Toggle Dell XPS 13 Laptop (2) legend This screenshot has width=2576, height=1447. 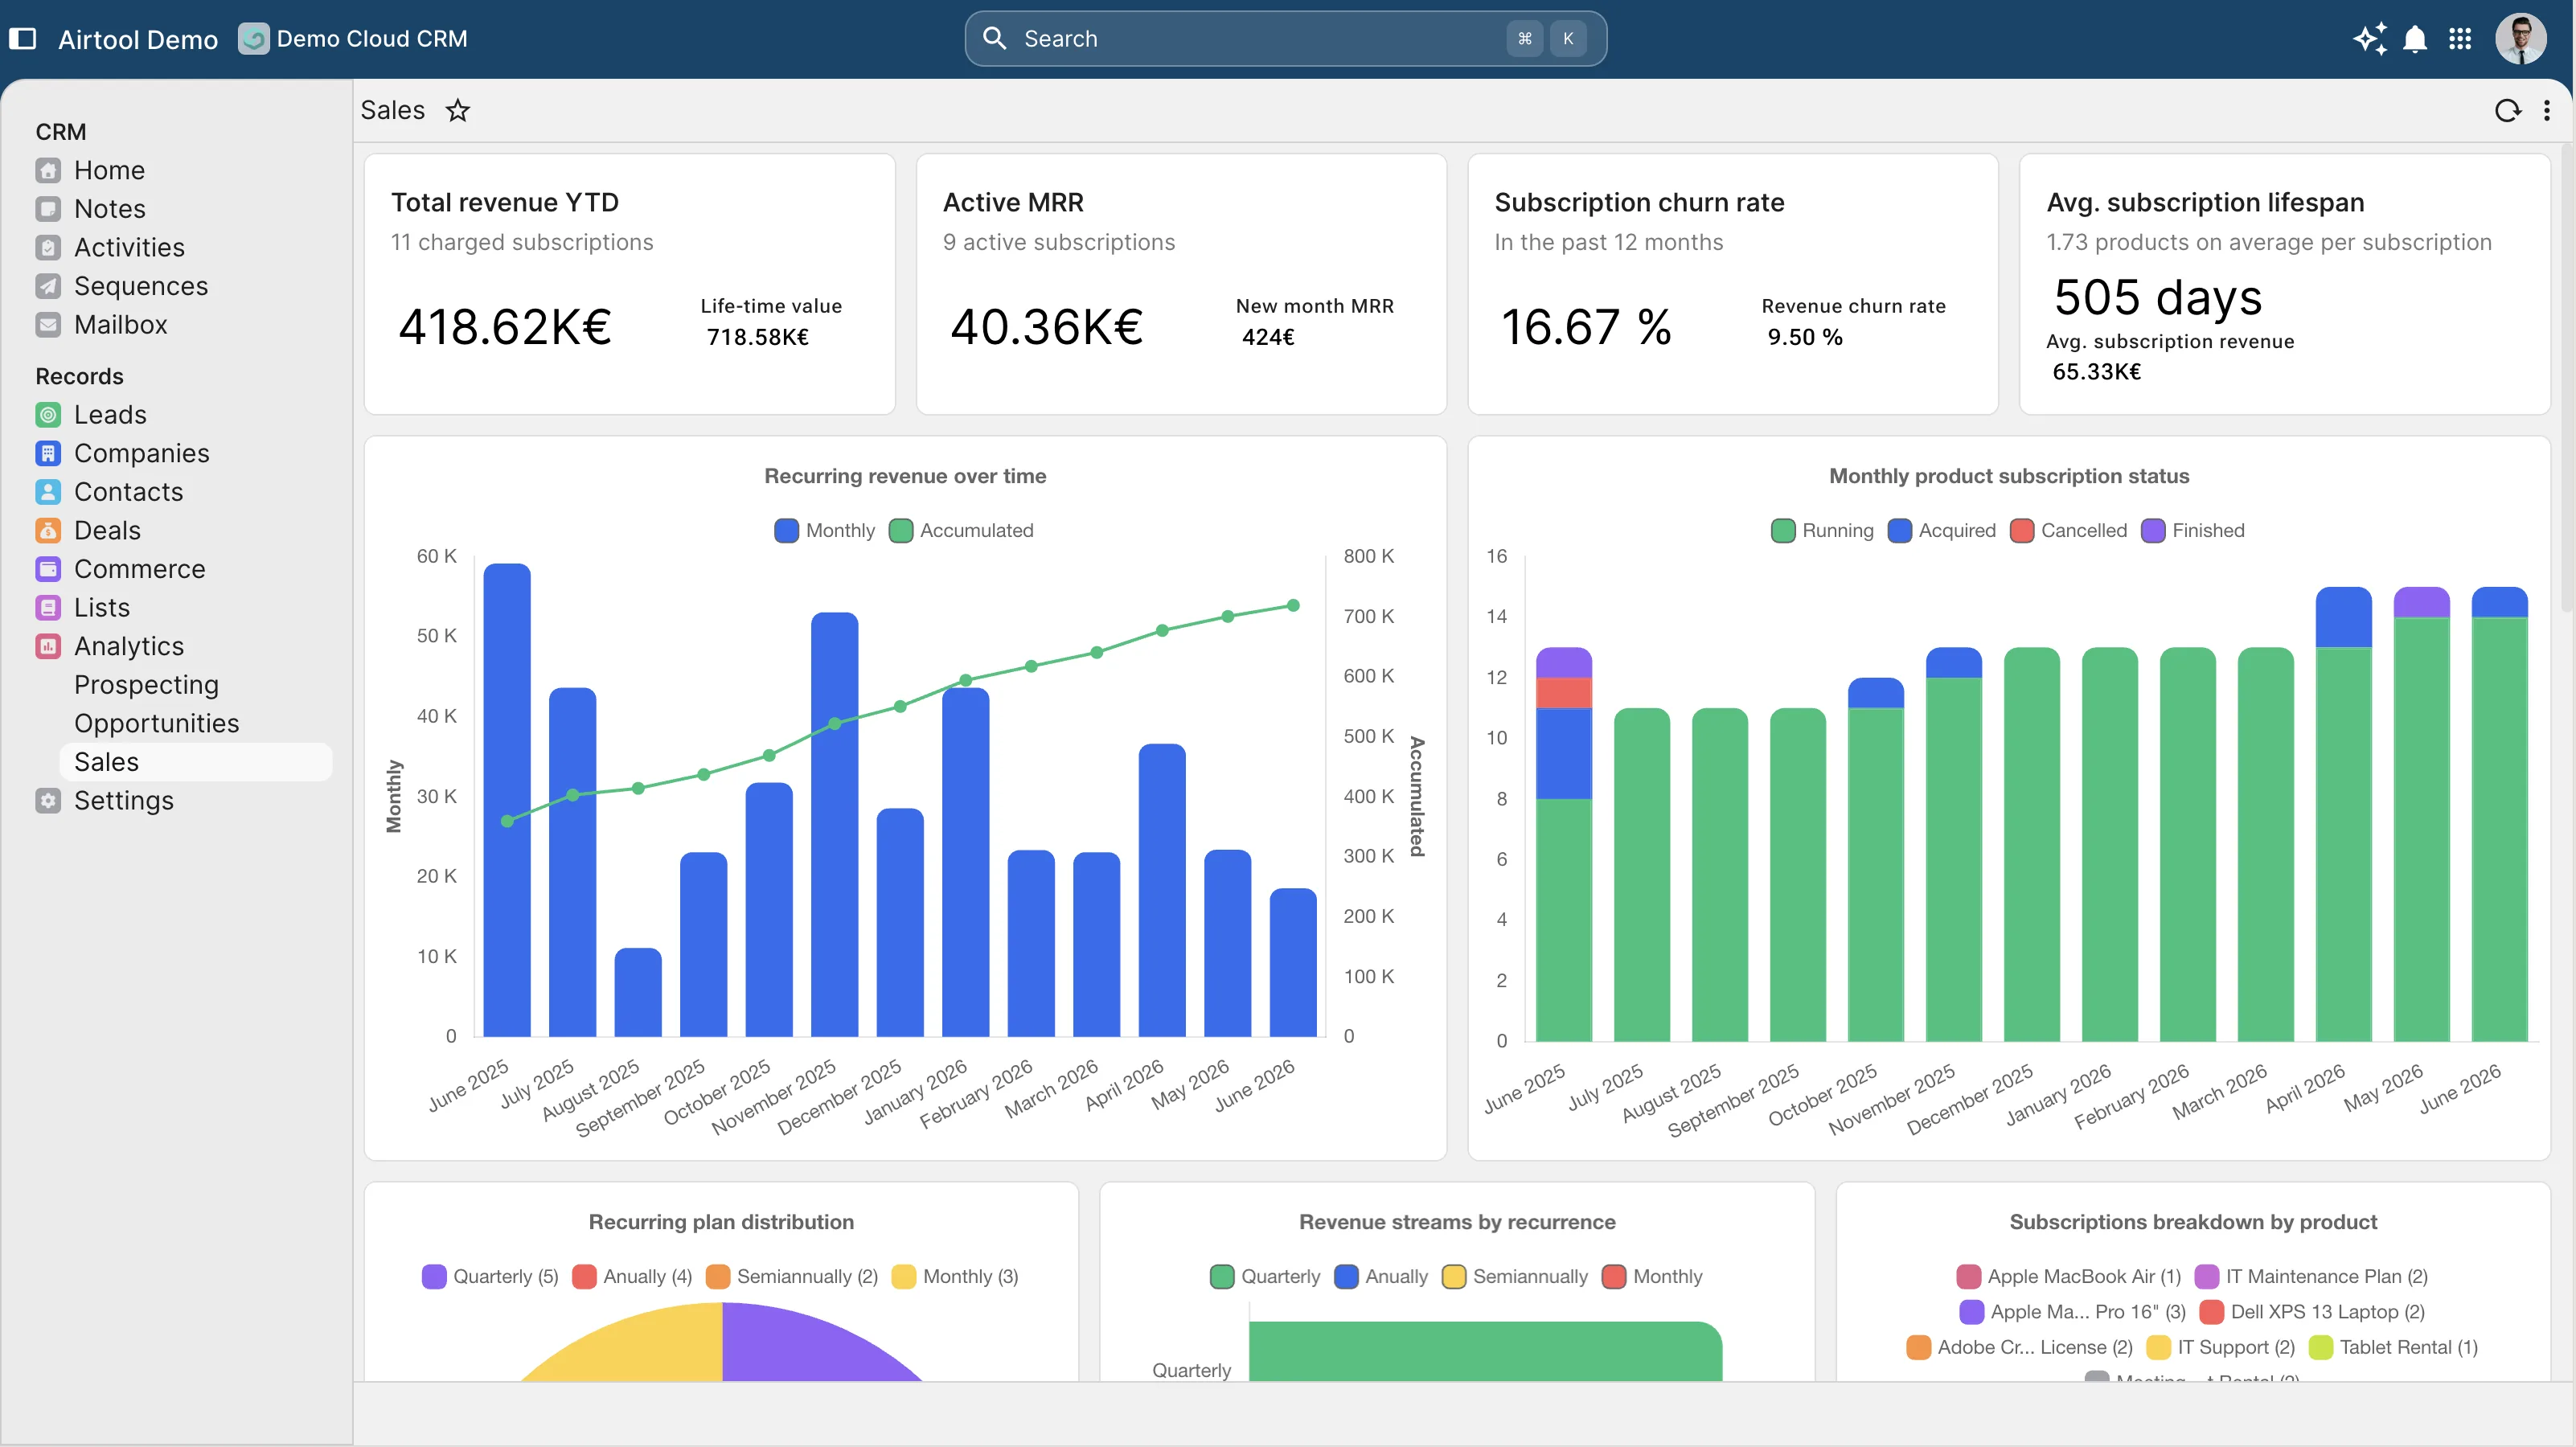pos(2312,1312)
